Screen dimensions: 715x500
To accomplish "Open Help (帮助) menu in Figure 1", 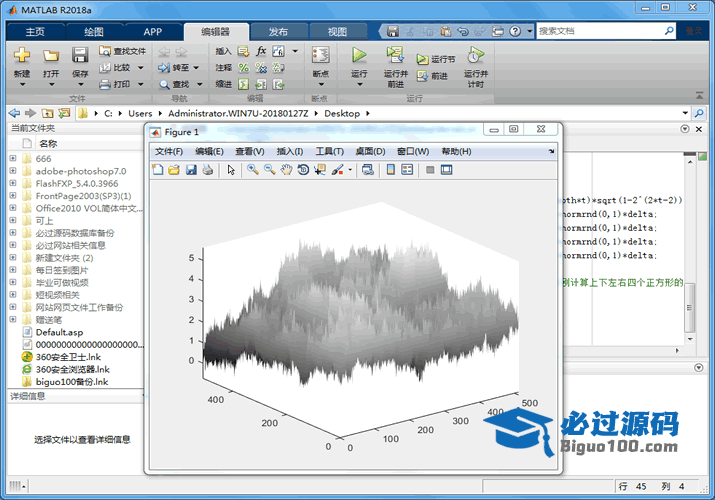I will (456, 151).
